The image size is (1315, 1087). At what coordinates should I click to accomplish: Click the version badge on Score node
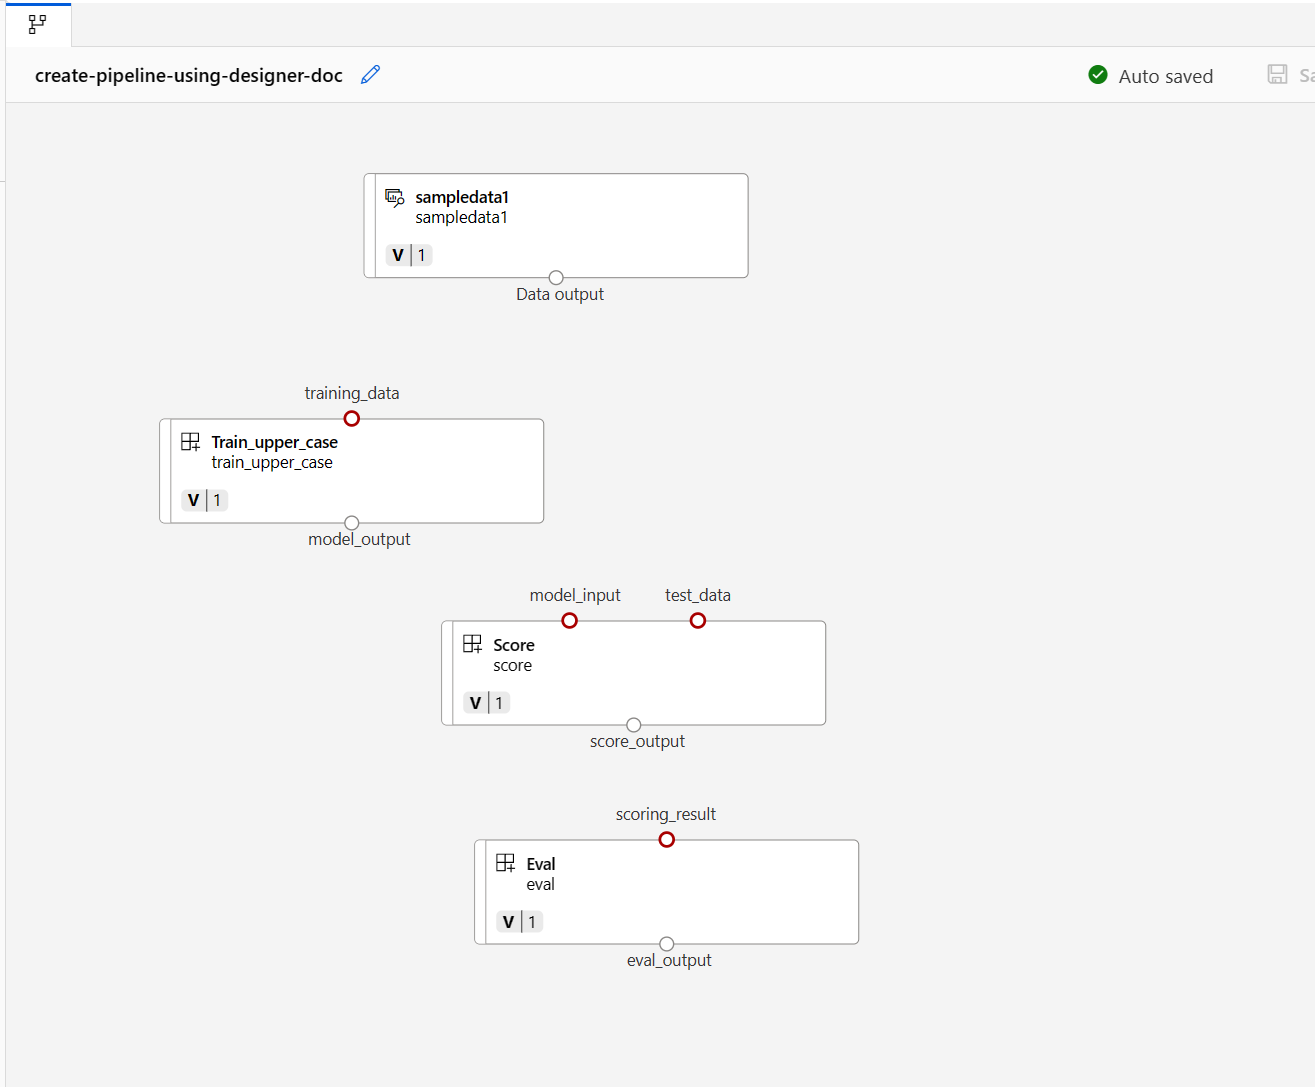pos(487,703)
